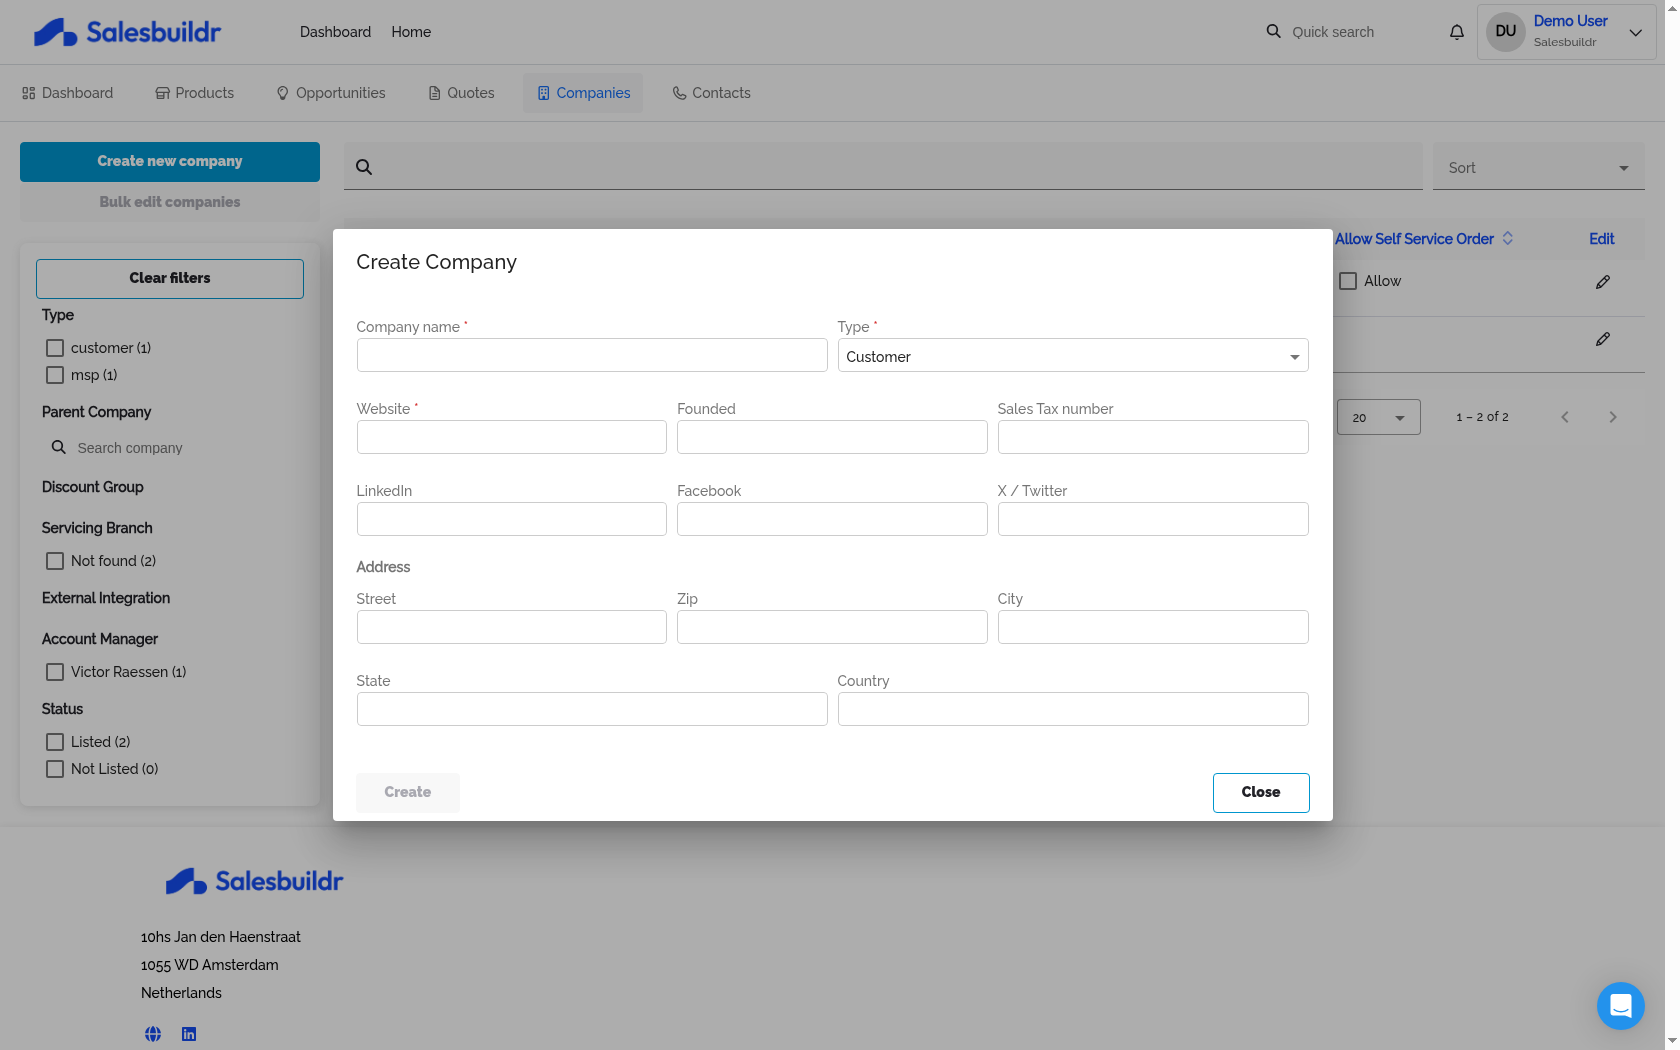The image size is (1680, 1050).
Task: Open the footer LinkedIn icon
Action: click(x=189, y=1034)
